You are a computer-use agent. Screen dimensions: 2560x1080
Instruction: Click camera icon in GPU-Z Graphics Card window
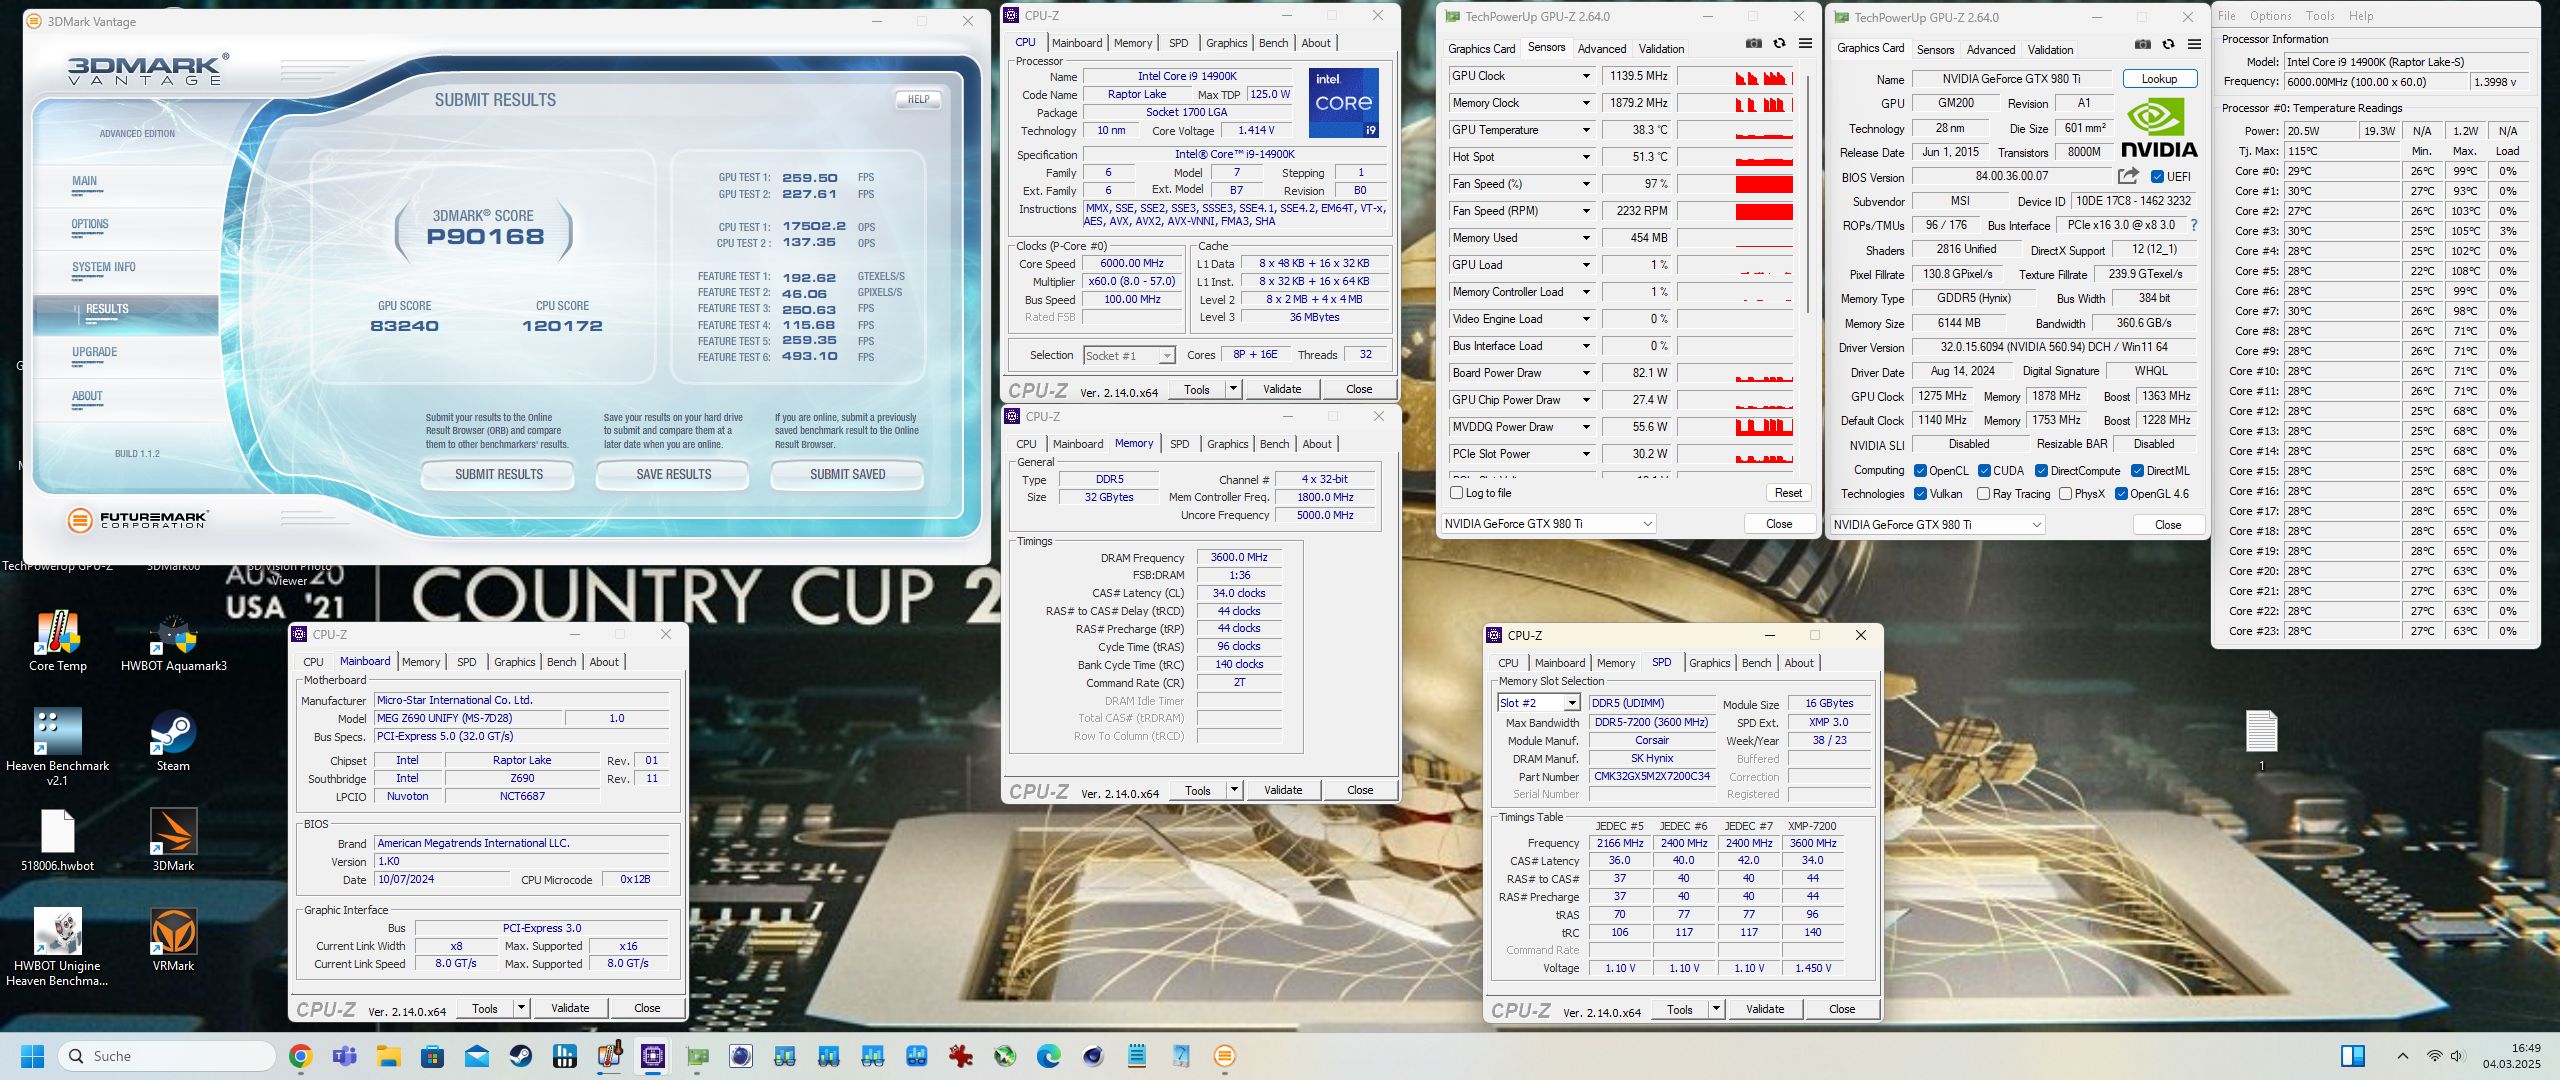click(x=2142, y=45)
